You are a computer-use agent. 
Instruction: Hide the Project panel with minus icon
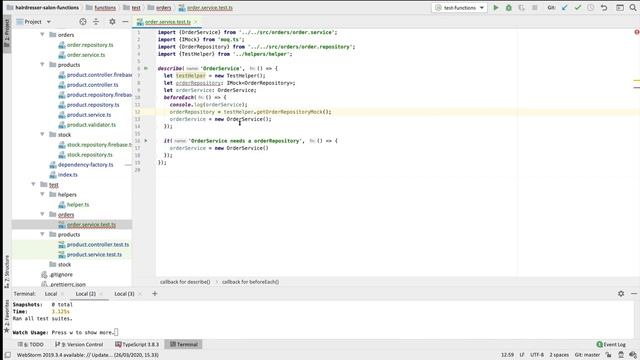coord(125,22)
